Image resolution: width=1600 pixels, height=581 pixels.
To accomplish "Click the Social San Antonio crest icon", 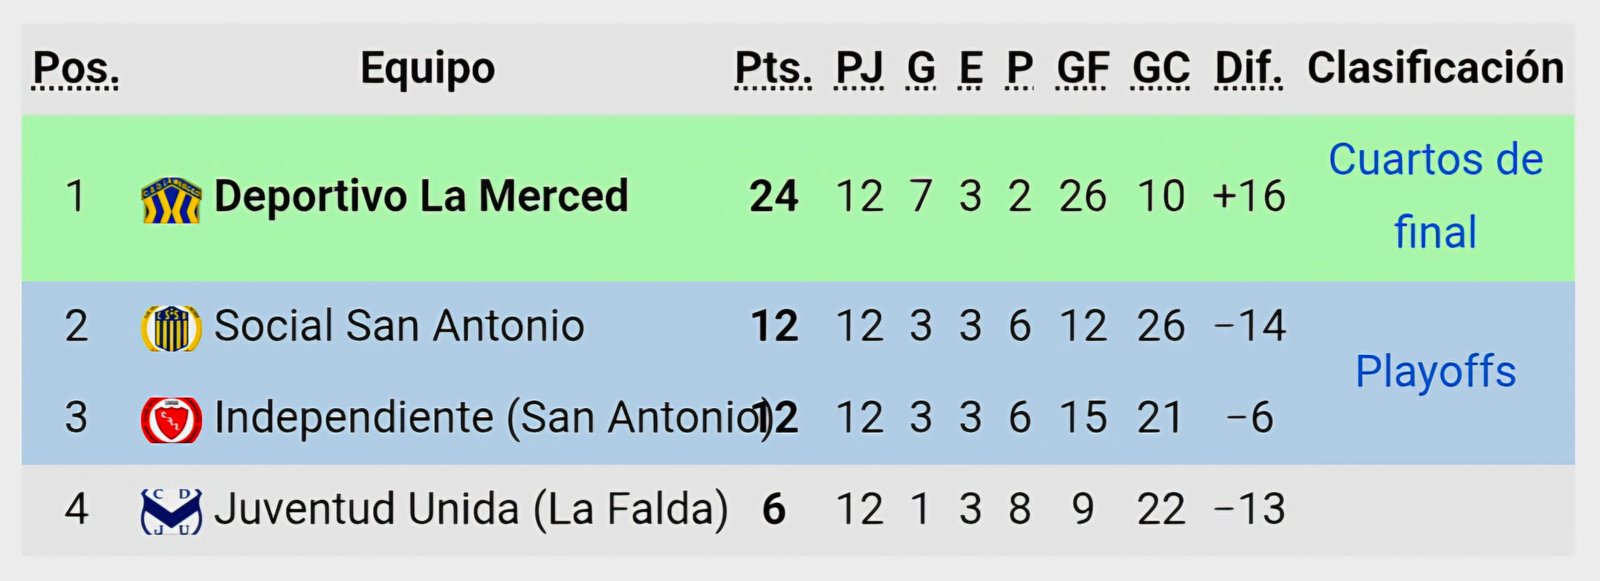I will pos(171,328).
